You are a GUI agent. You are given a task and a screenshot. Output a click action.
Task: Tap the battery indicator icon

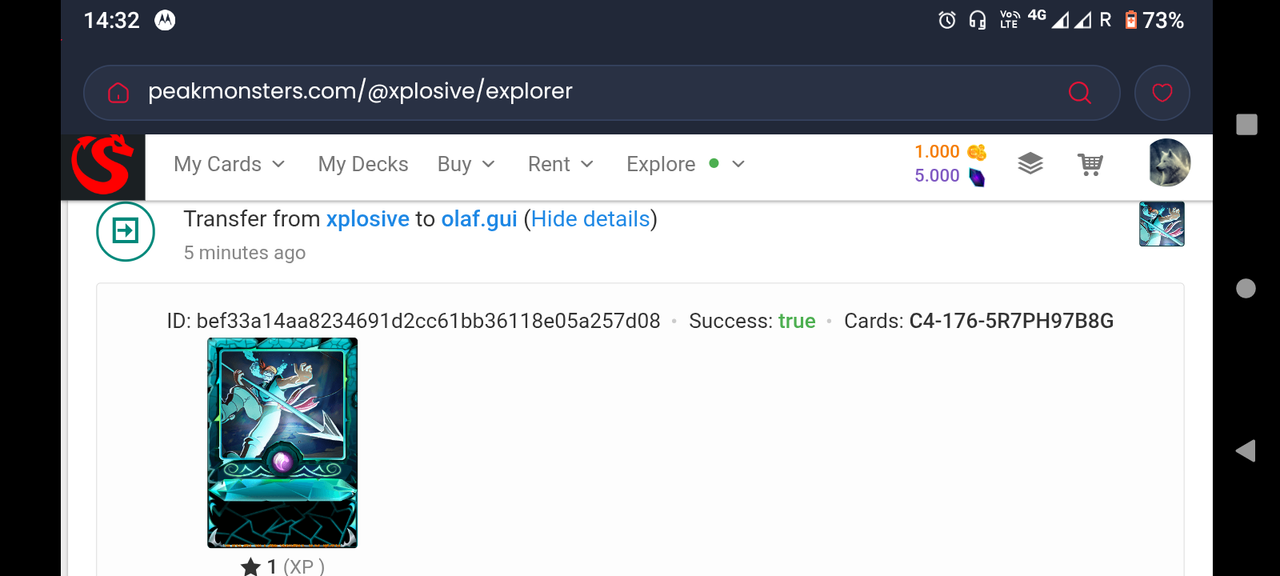click(x=1131, y=20)
